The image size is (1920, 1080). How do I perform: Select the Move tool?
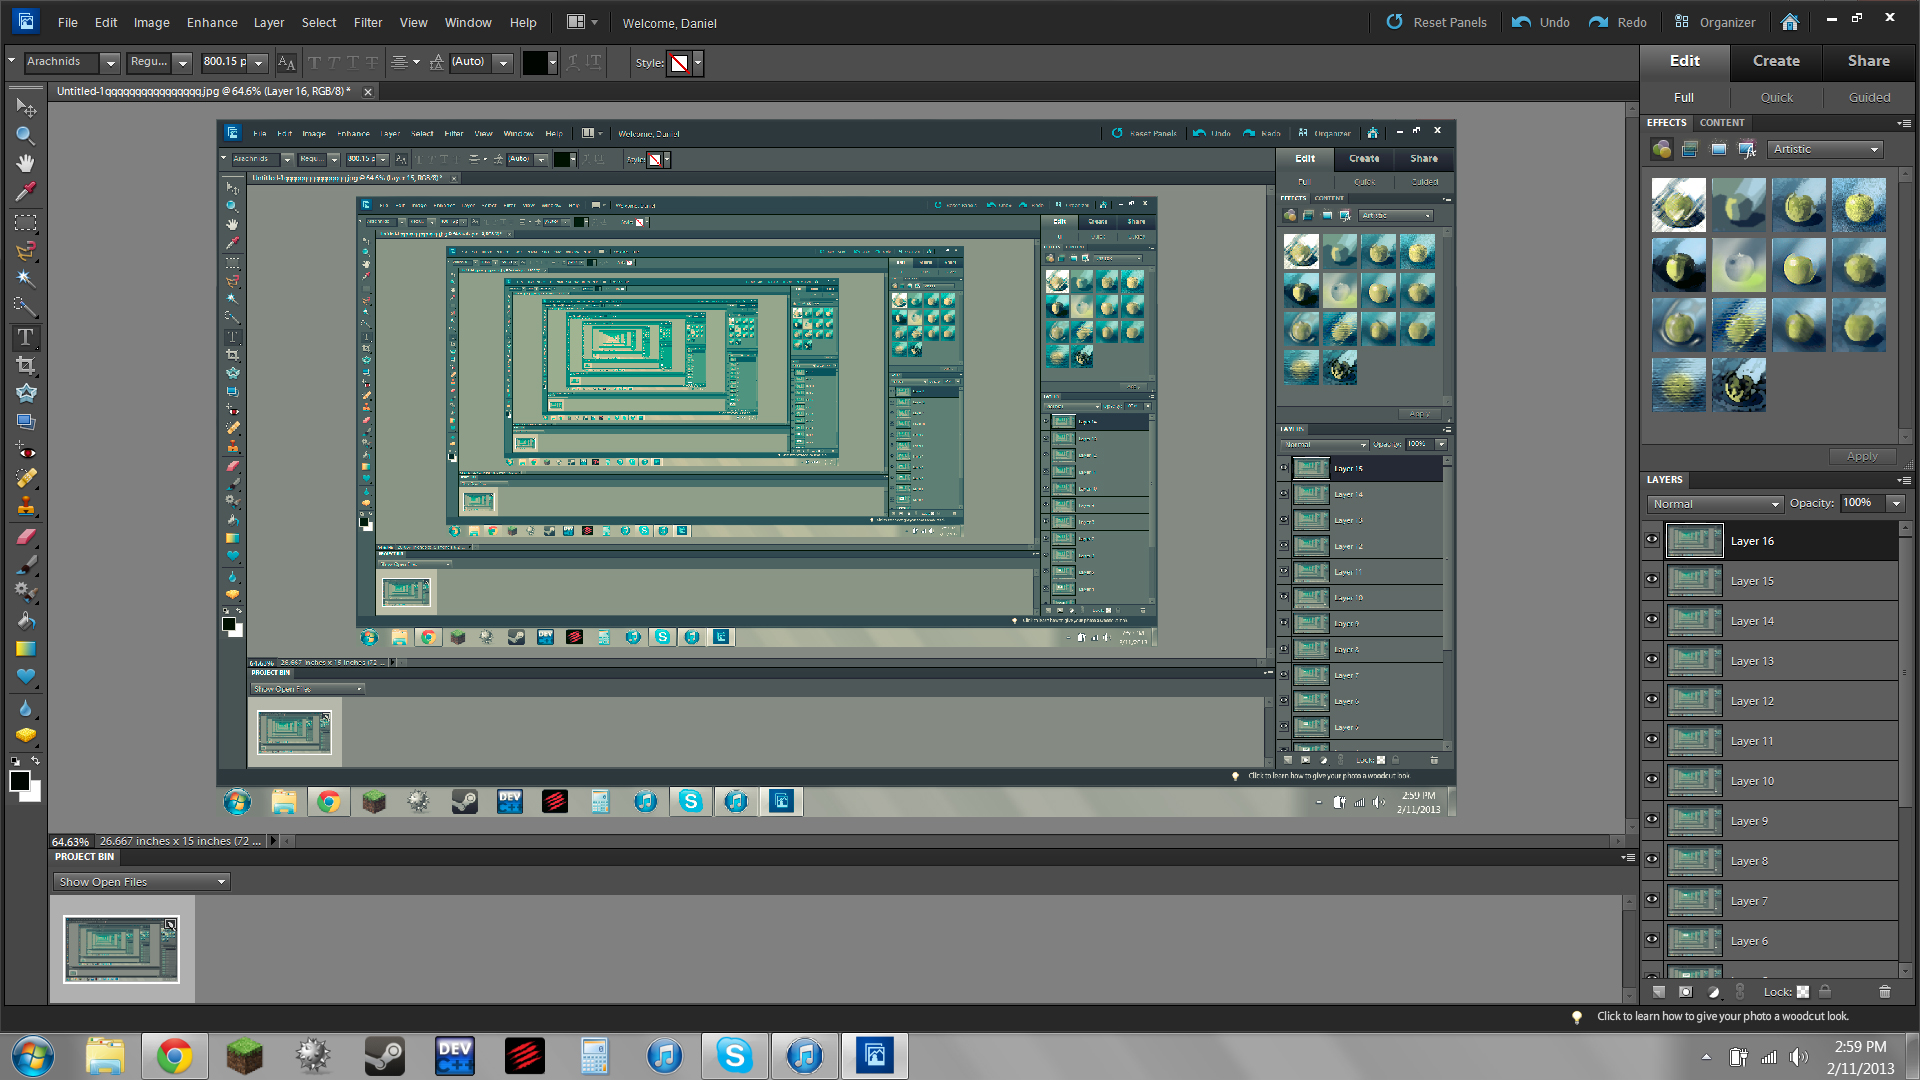[26, 107]
